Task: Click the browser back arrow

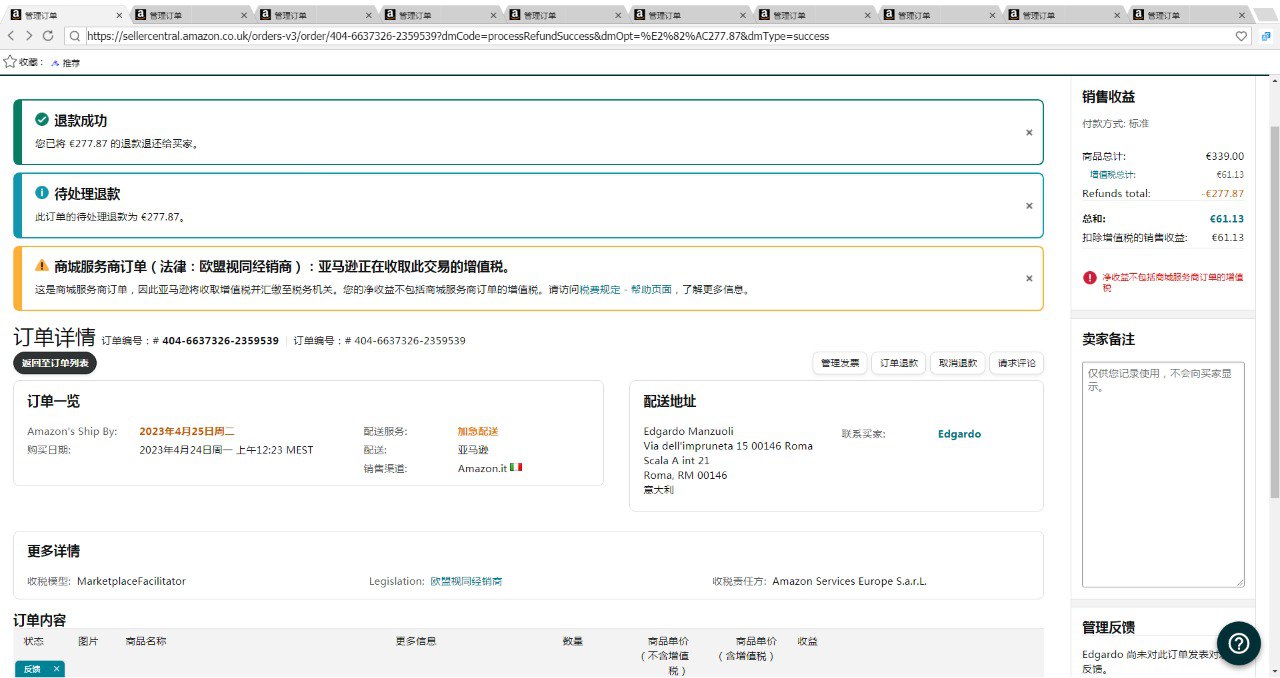Action: [12, 36]
